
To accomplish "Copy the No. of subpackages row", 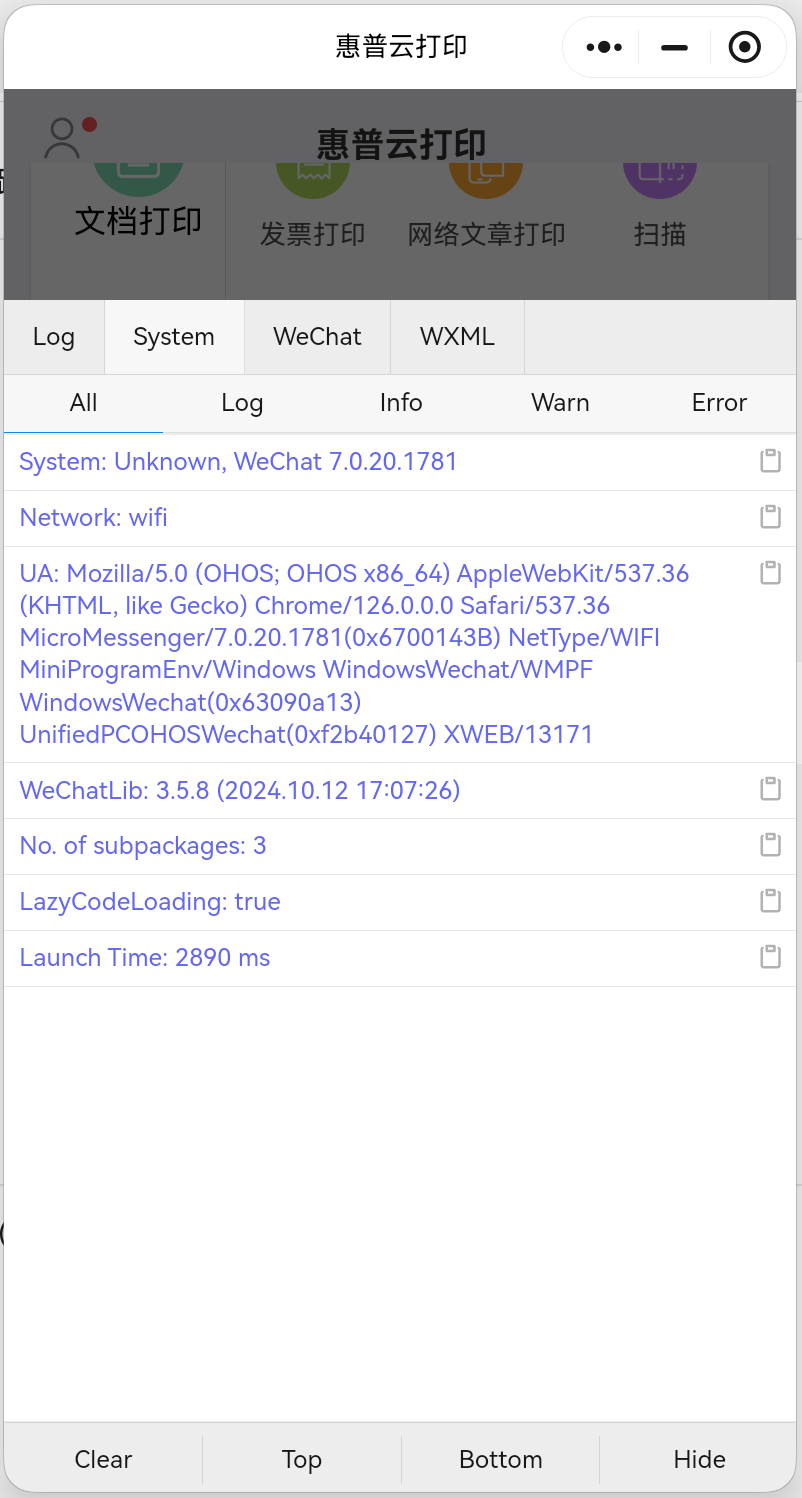I will [x=770, y=845].
